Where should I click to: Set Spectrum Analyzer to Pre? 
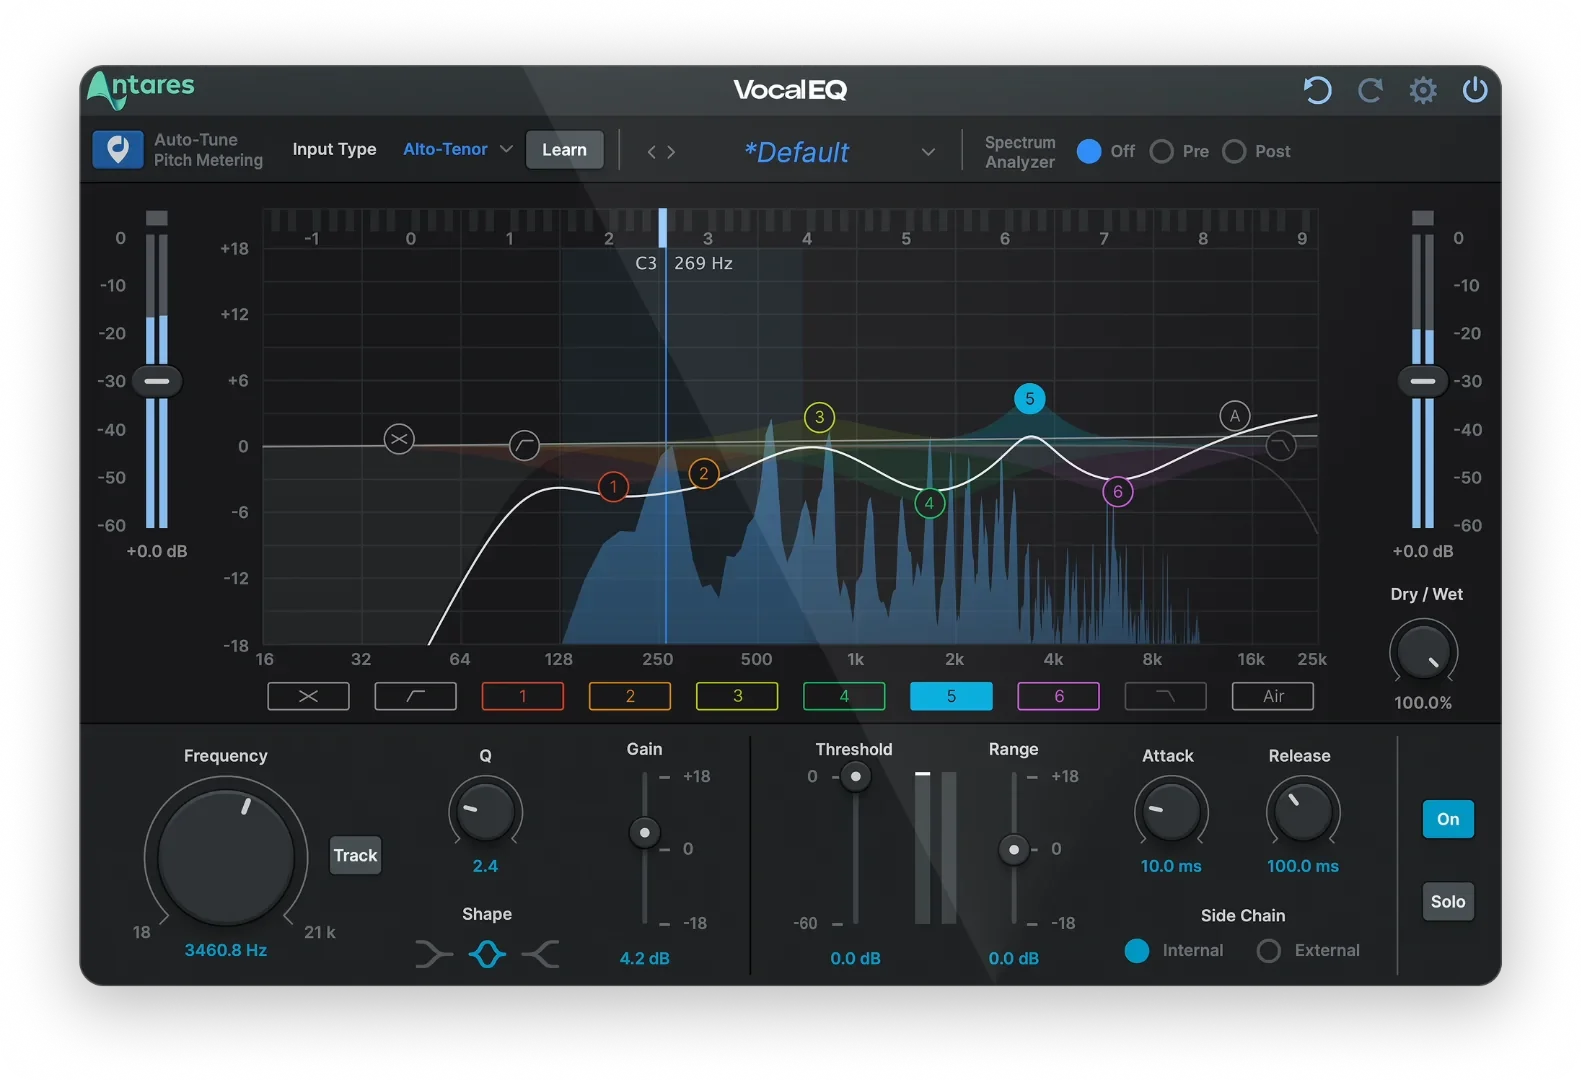coord(1161,151)
